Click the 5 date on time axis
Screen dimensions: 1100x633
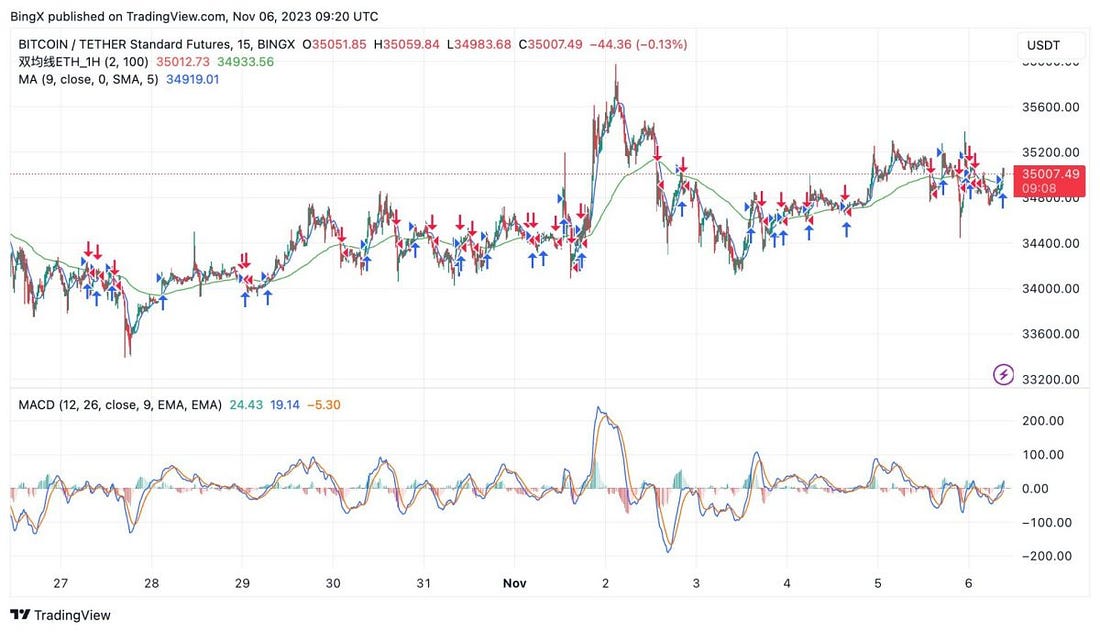pyautogui.click(x=878, y=583)
